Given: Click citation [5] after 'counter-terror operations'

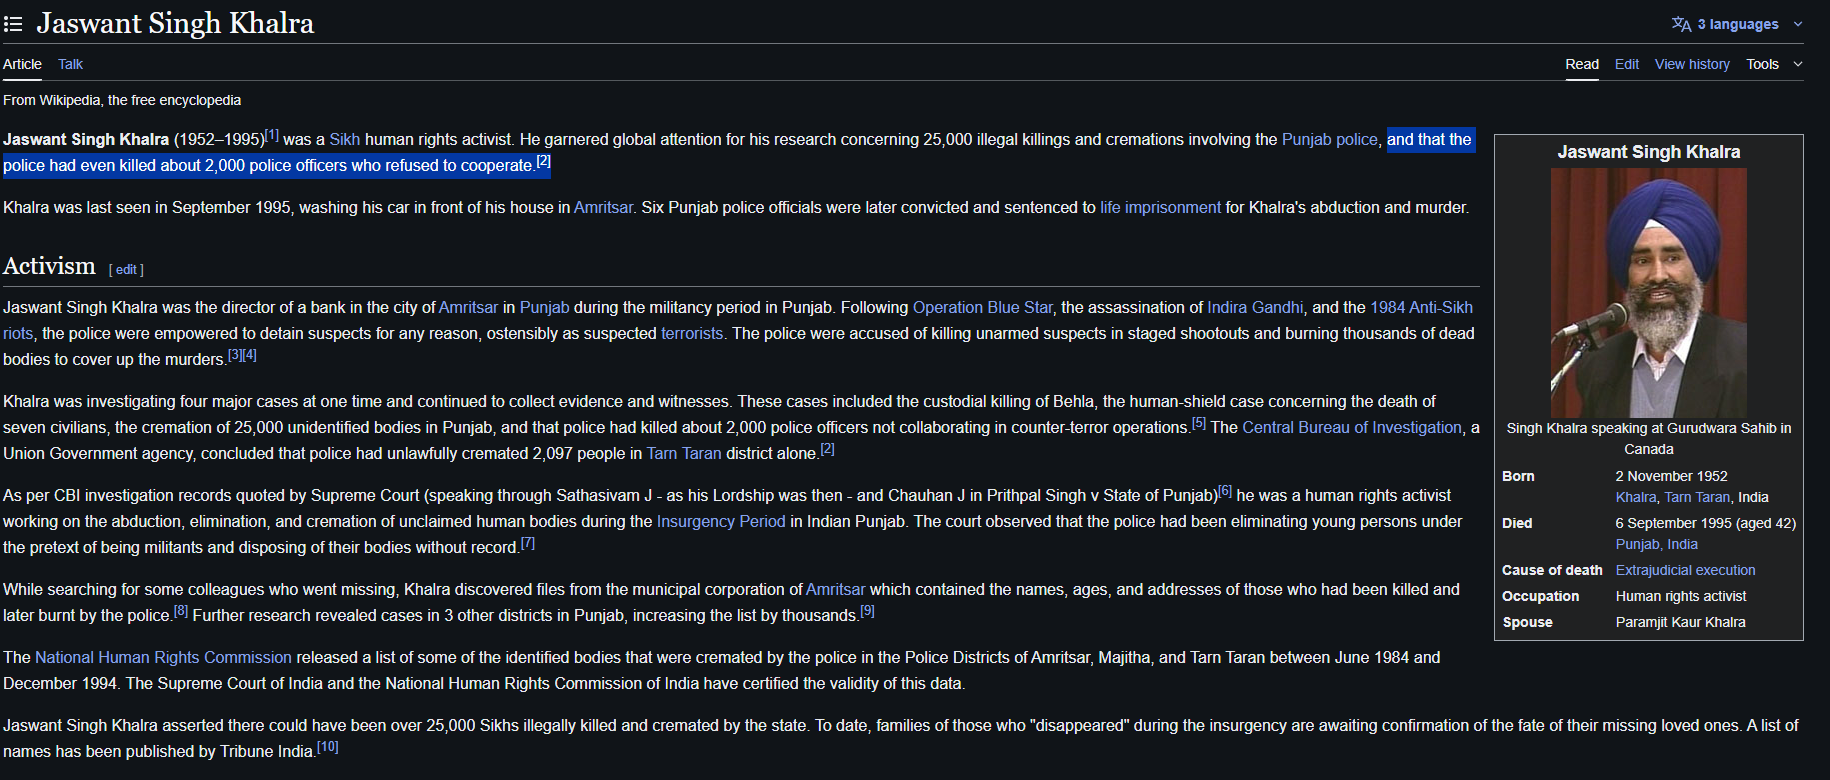Looking at the screenshot, I should click(x=1199, y=423).
